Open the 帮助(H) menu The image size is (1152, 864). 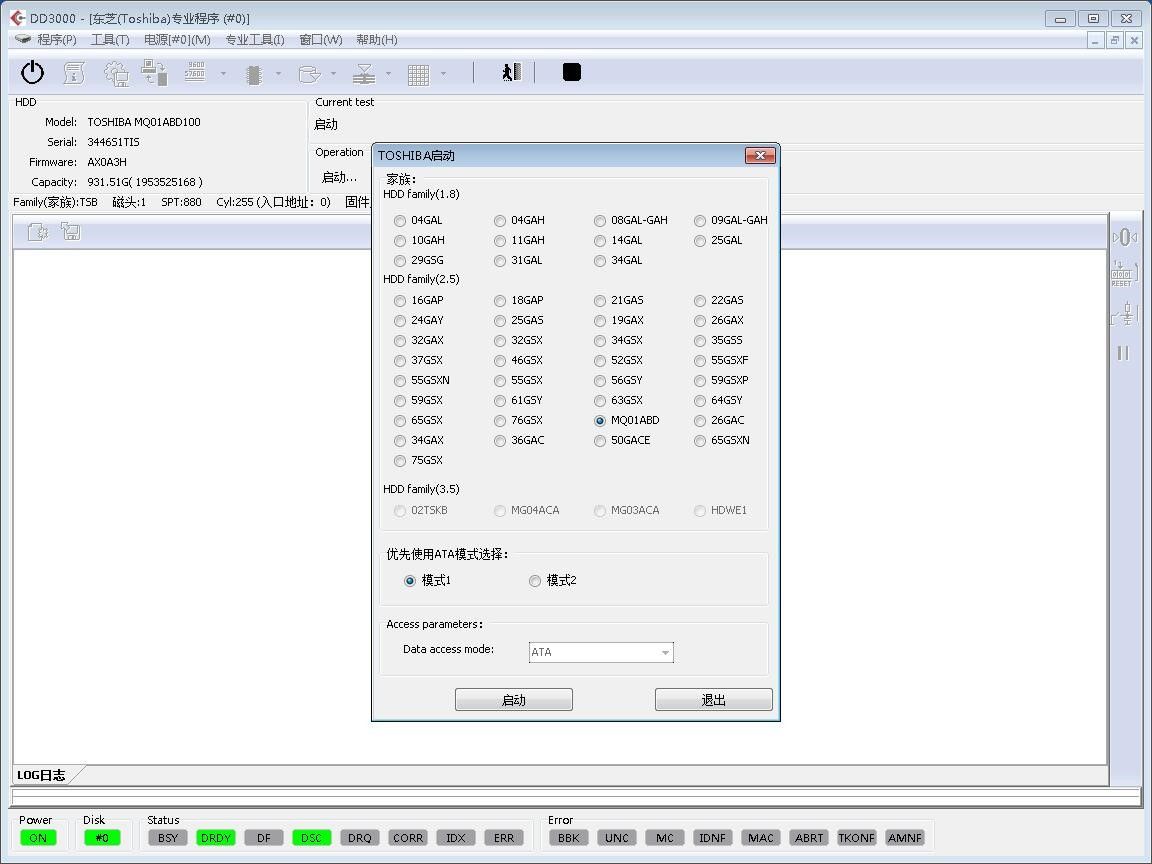(x=376, y=40)
